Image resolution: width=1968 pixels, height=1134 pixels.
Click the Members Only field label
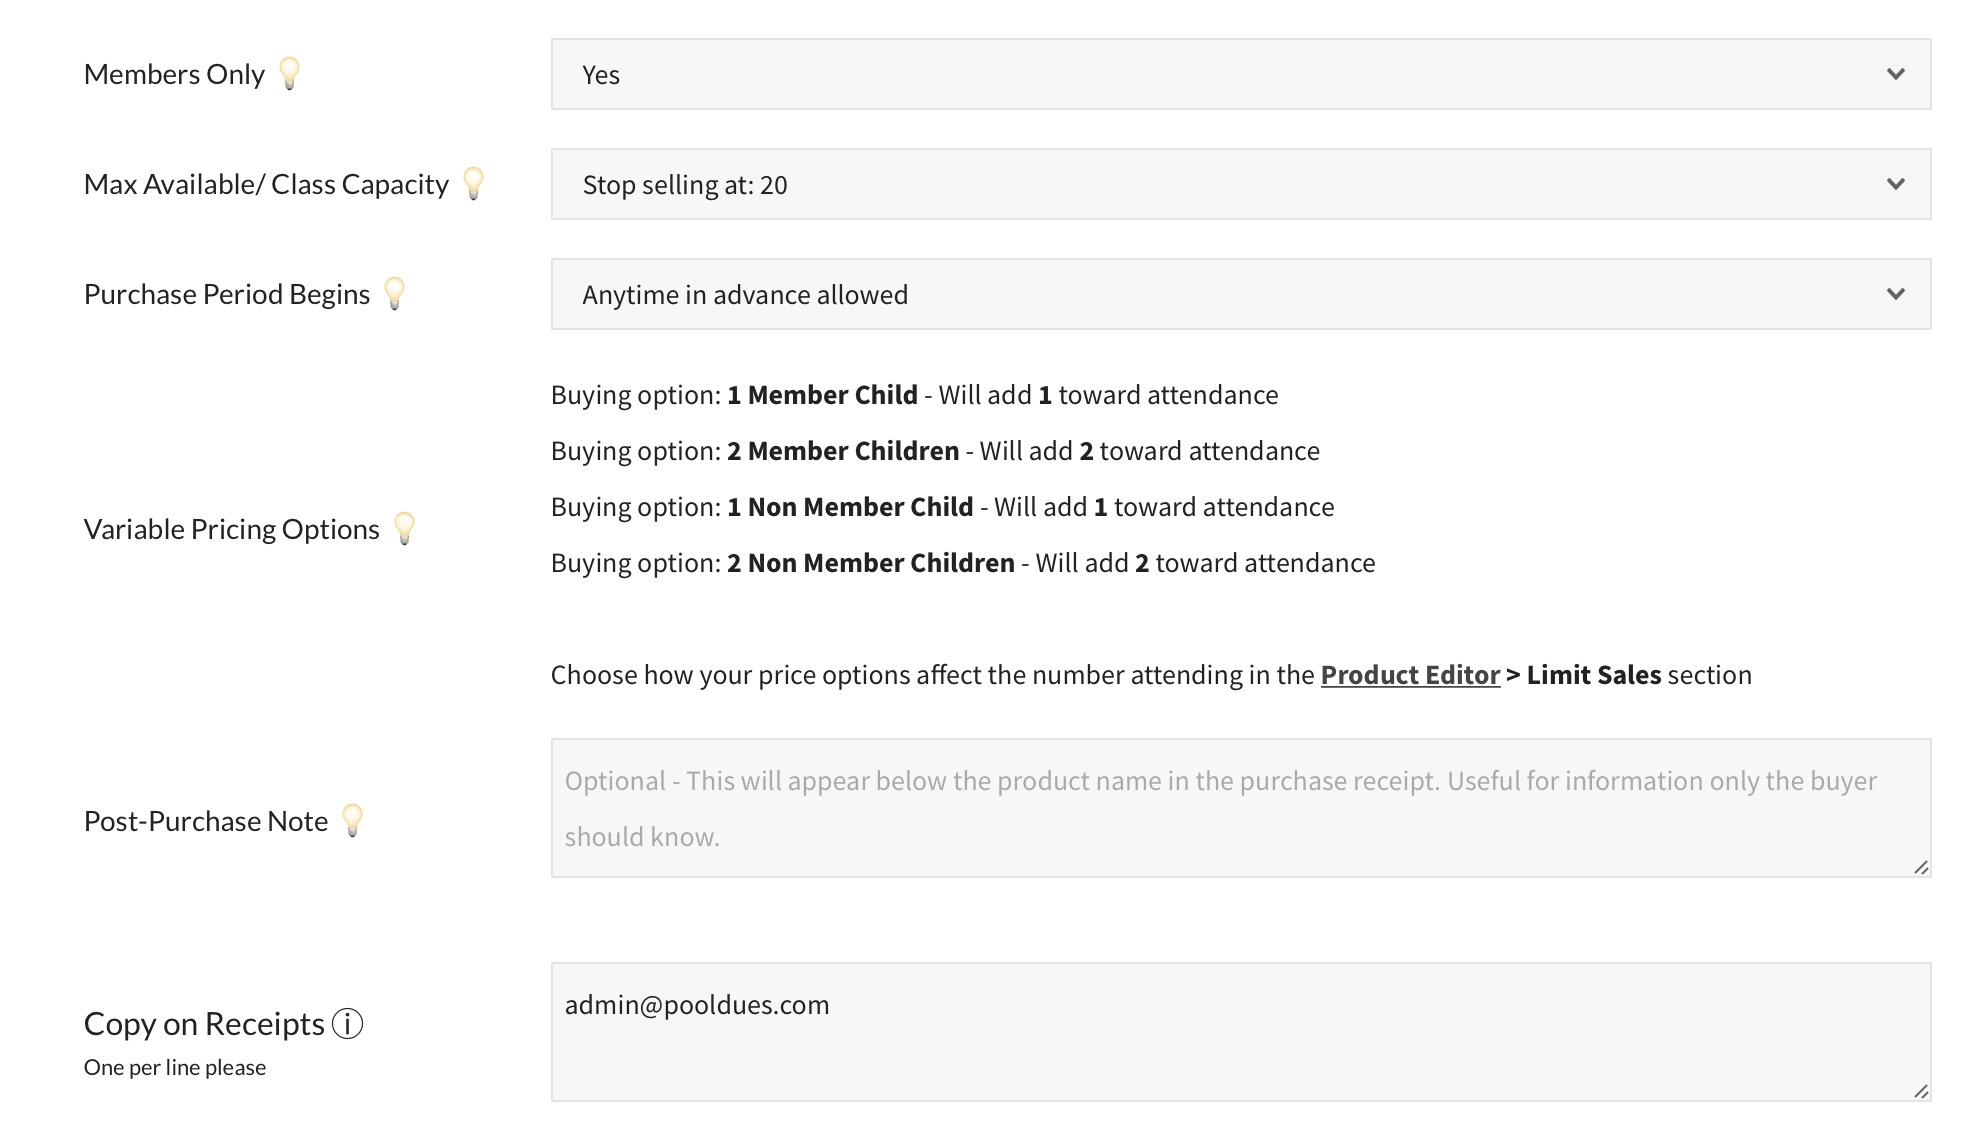click(x=174, y=74)
